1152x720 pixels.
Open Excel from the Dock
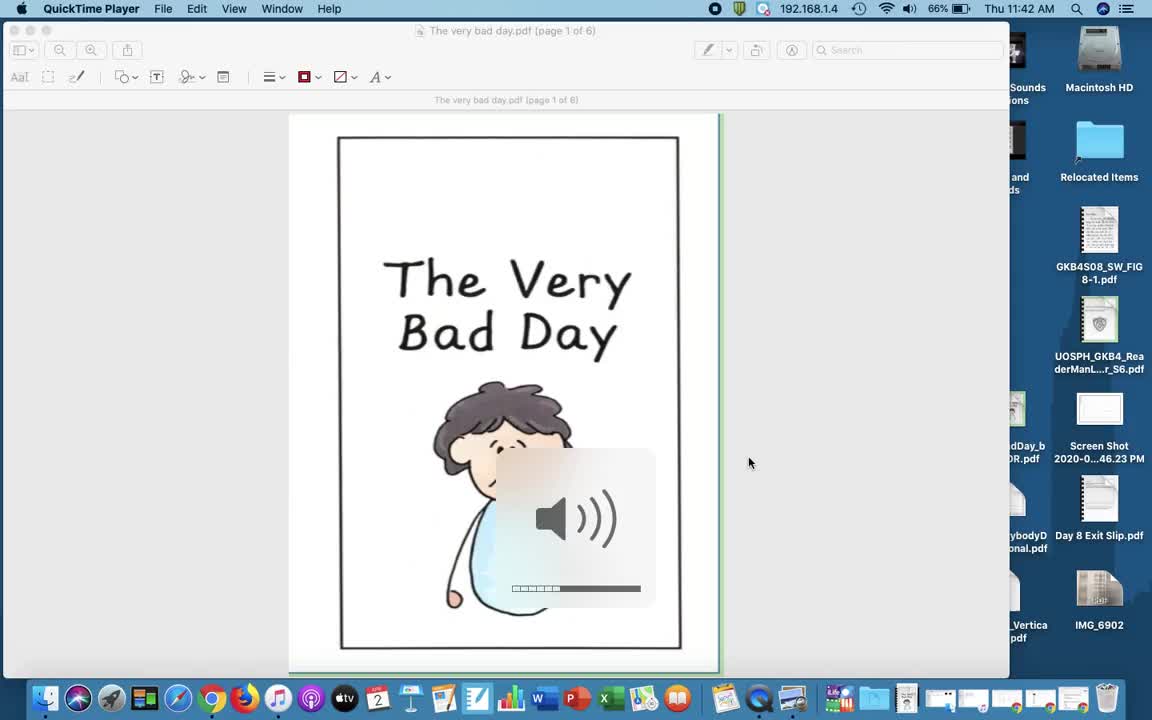[x=611, y=698]
